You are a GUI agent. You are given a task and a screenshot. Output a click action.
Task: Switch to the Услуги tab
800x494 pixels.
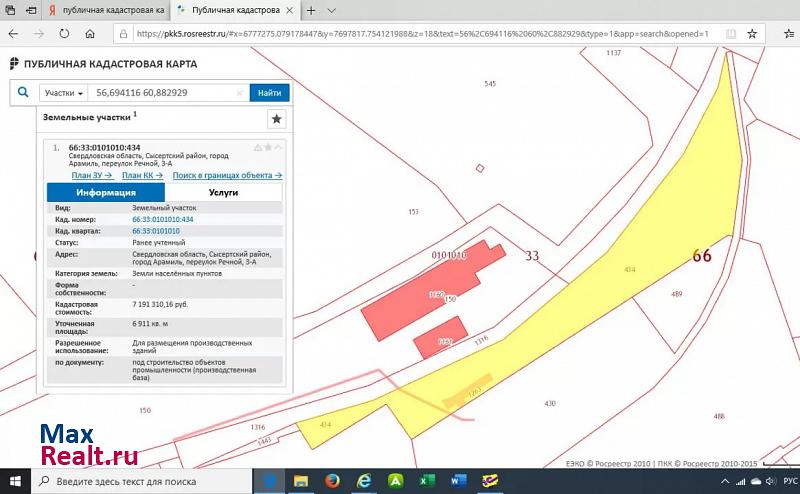[x=223, y=193]
